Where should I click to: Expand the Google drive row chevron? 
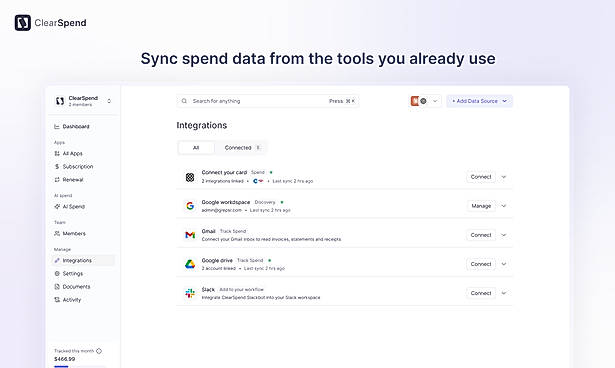point(504,264)
